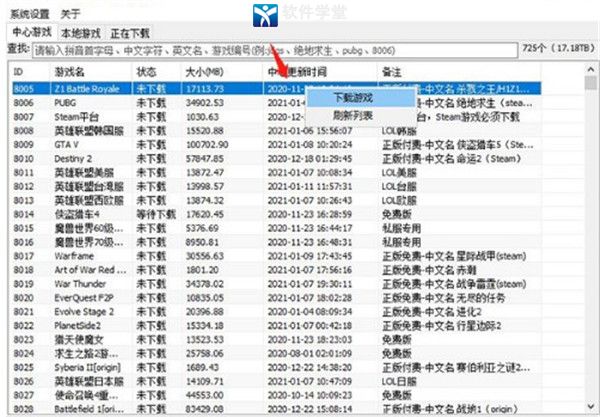Screen dimensions: 600x417
Task: Select the Steam平台 row
Action: click(x=276, y=117)
